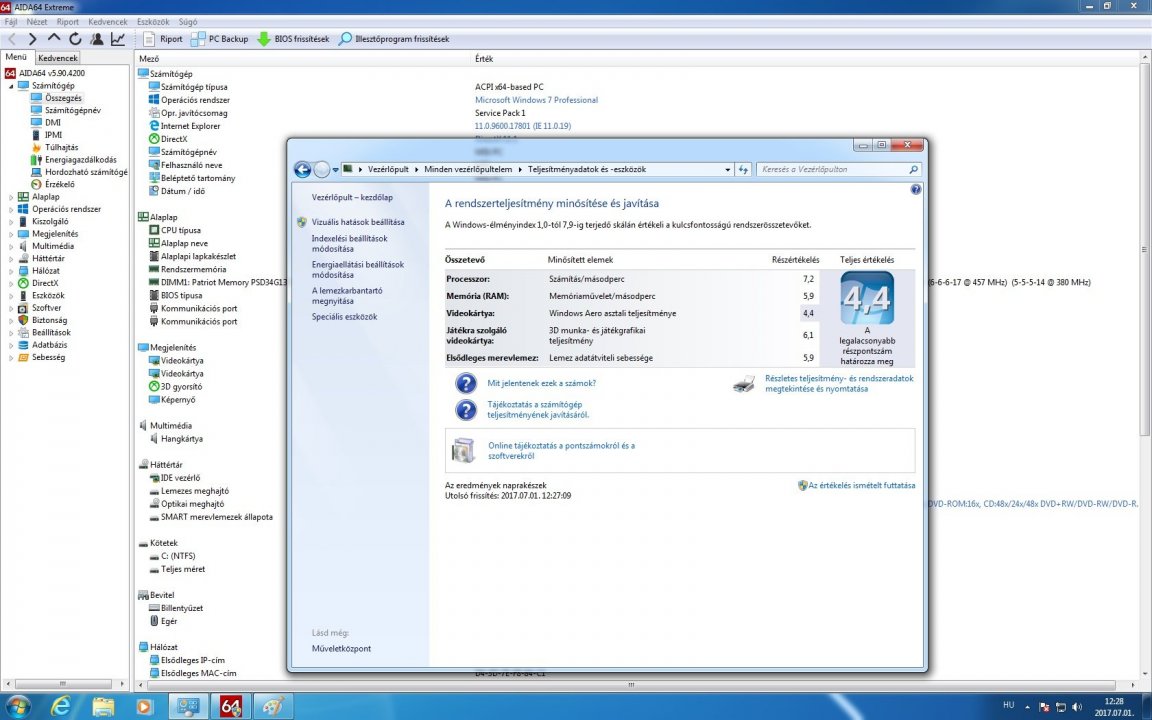
Task: Open Vizuális hatások beállítása link
Action: point(358,222)
